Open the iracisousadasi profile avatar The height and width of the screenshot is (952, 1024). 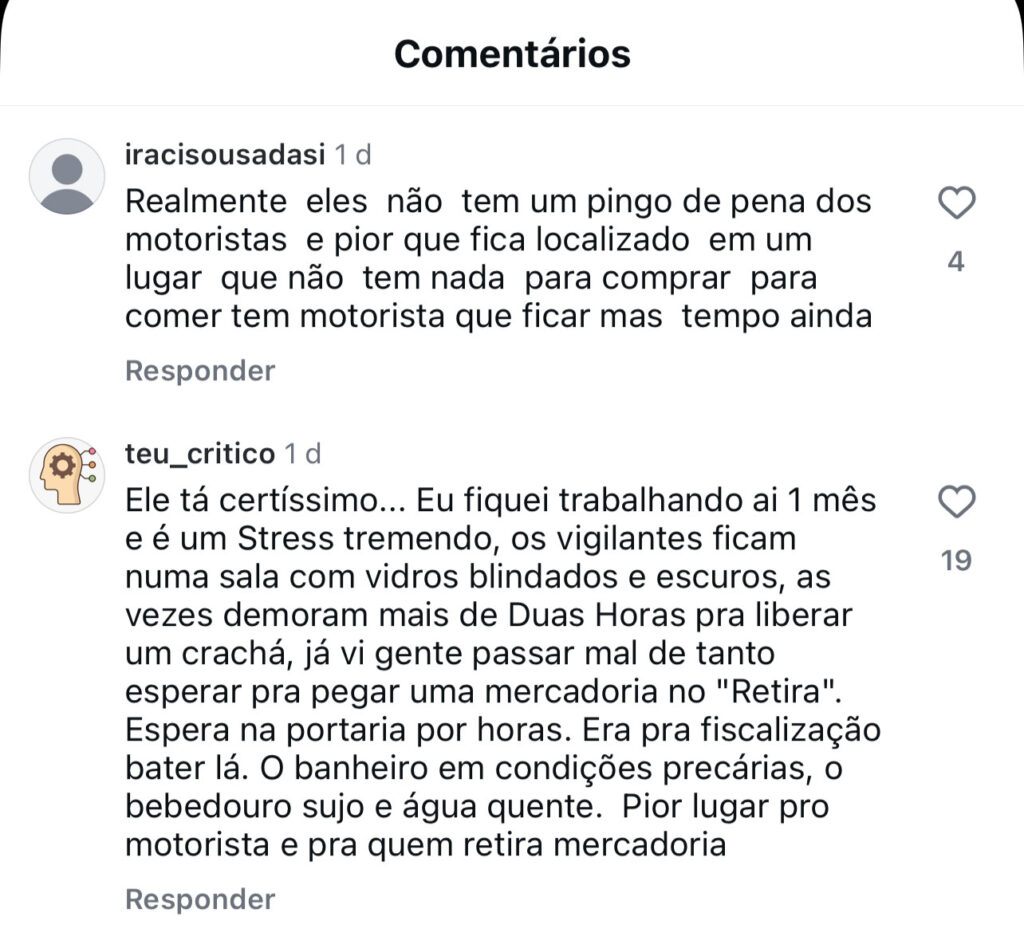coord(67,176)
